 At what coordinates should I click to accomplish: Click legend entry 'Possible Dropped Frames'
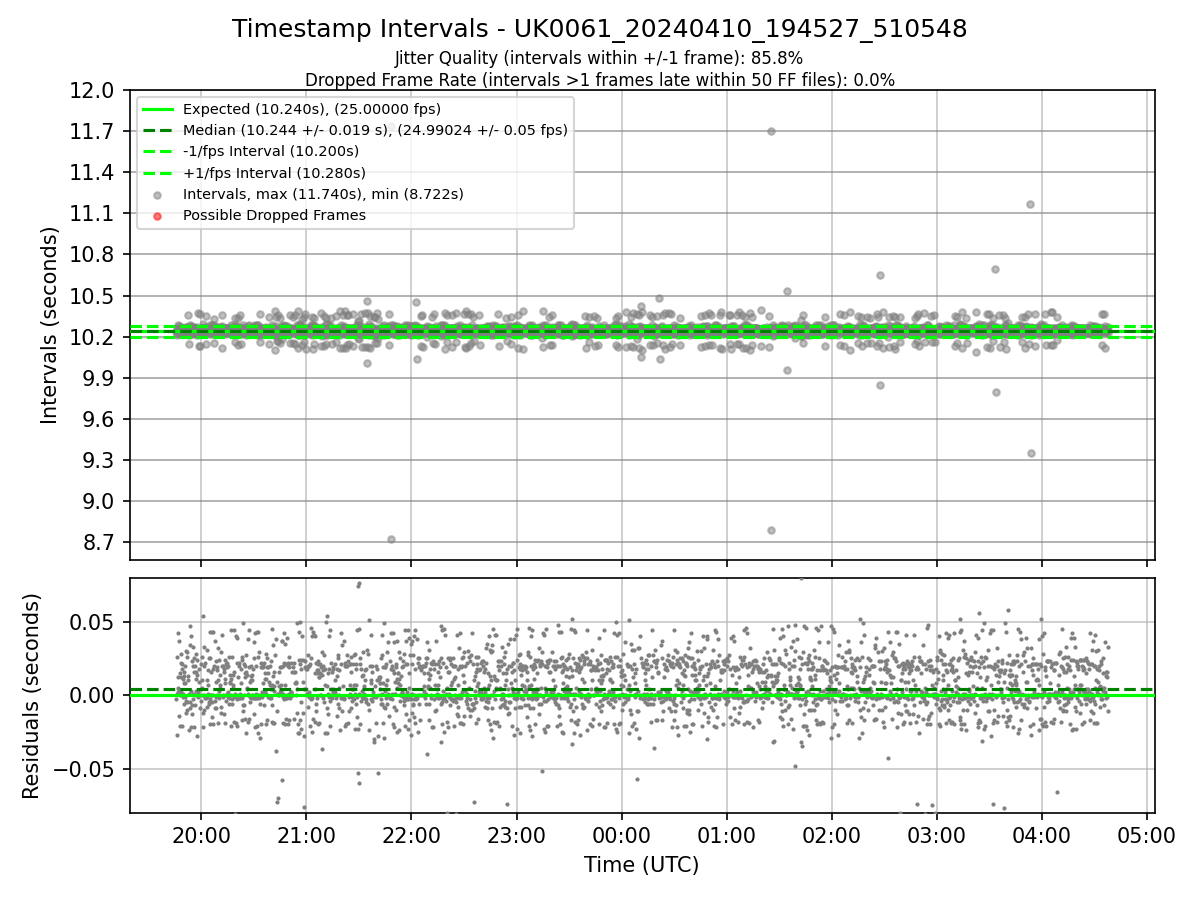pos(274,215)
